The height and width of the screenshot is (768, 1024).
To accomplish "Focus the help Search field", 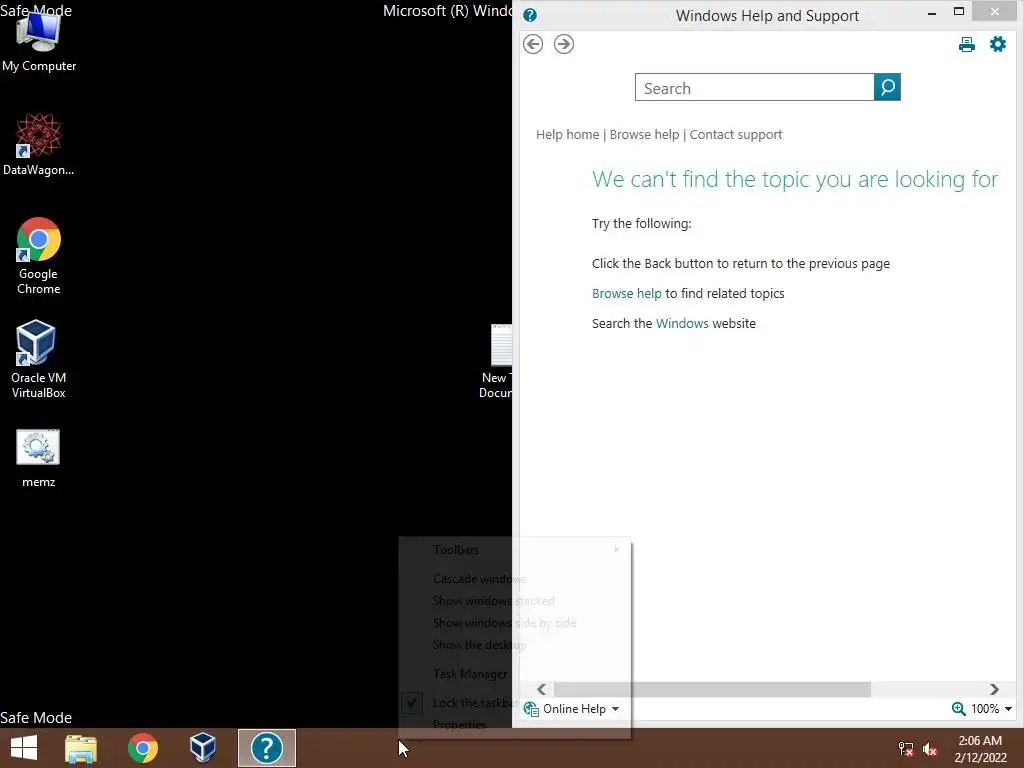I will 754,87.
